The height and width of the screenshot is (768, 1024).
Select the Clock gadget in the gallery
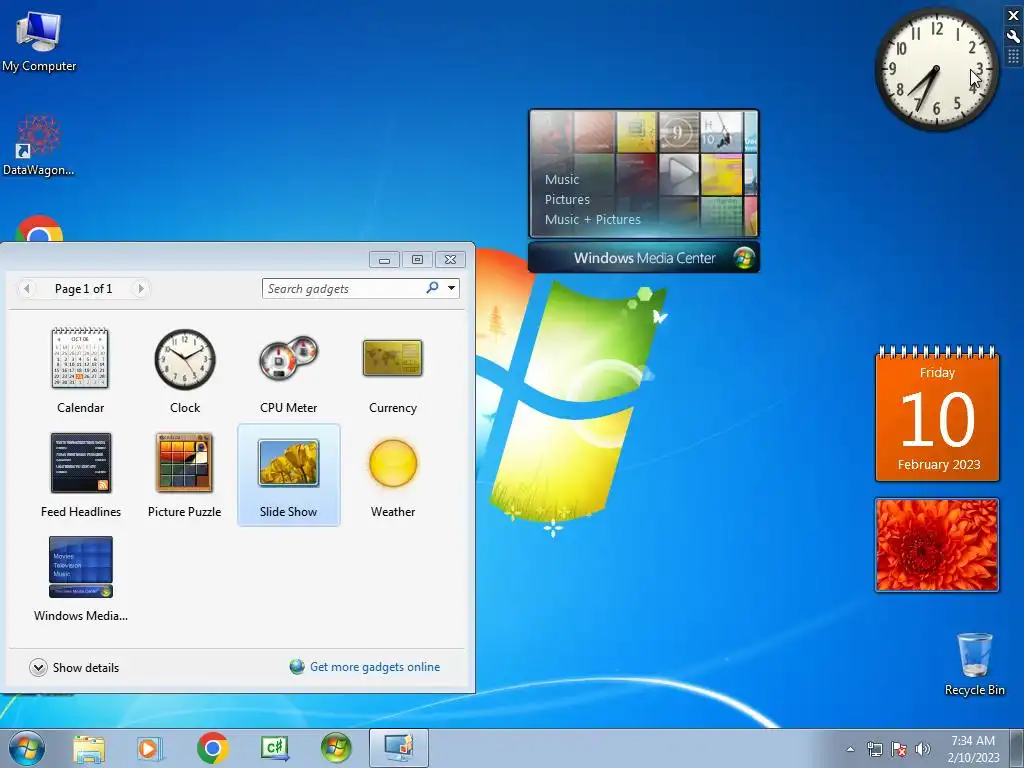[185, 371]
